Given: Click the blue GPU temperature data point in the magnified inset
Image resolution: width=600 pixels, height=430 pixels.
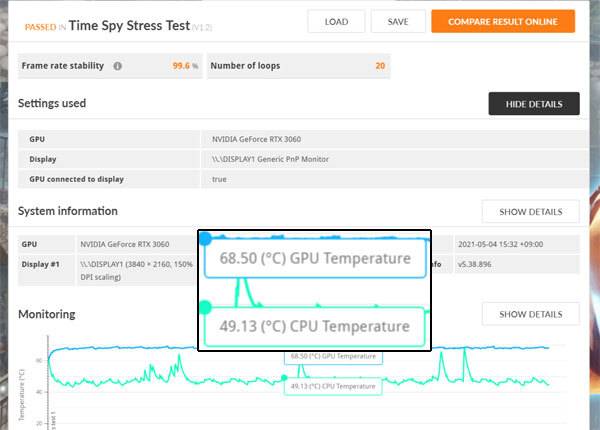Looking at the screenshot, I should coord(205,239).
